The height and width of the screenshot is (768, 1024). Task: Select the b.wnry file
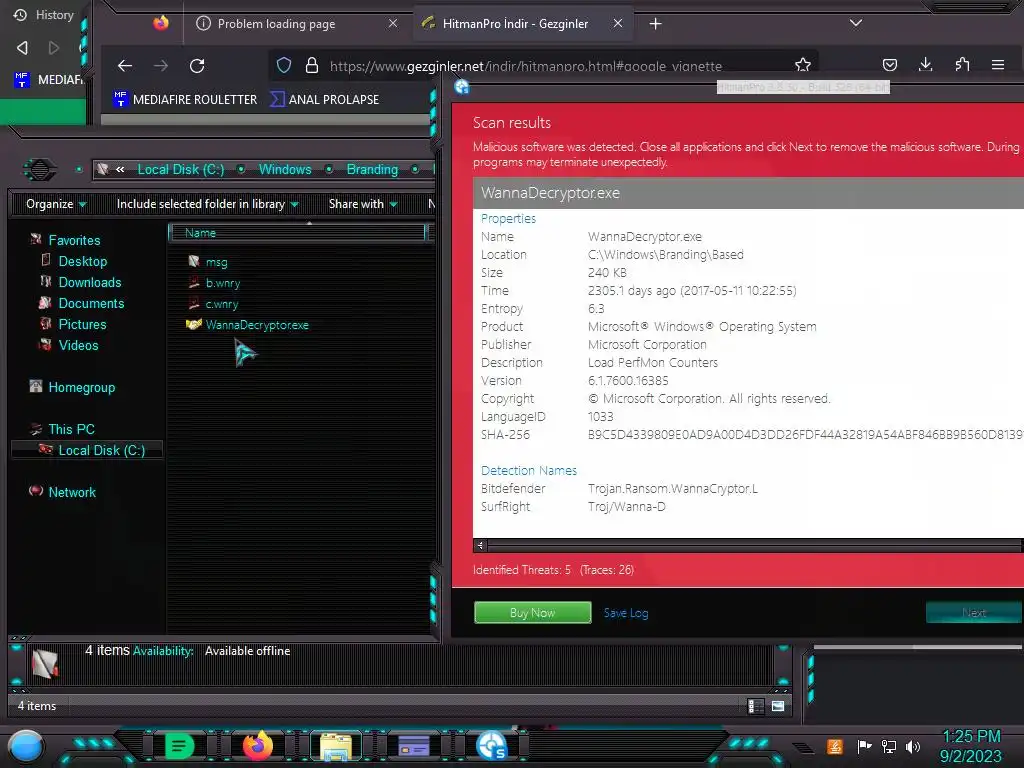click(x=214, y=283)
